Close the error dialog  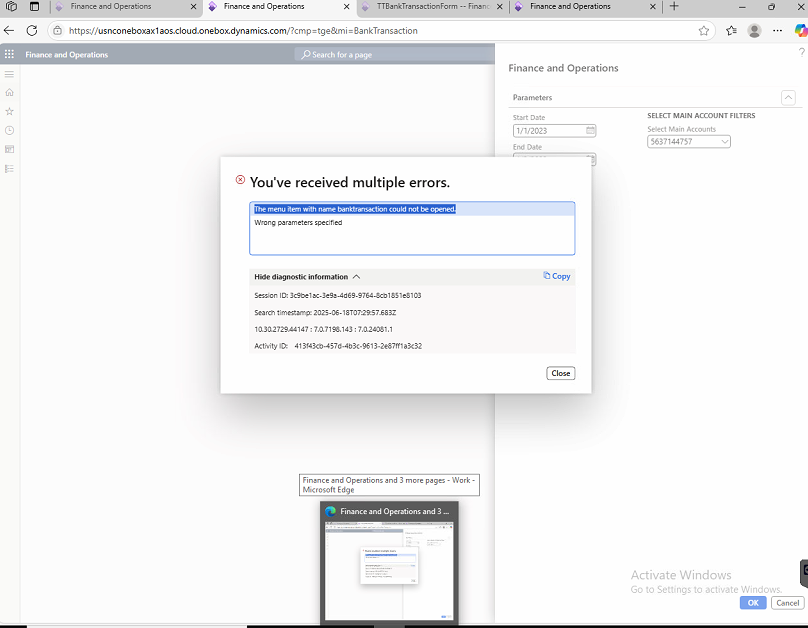(x=561, y=373)
